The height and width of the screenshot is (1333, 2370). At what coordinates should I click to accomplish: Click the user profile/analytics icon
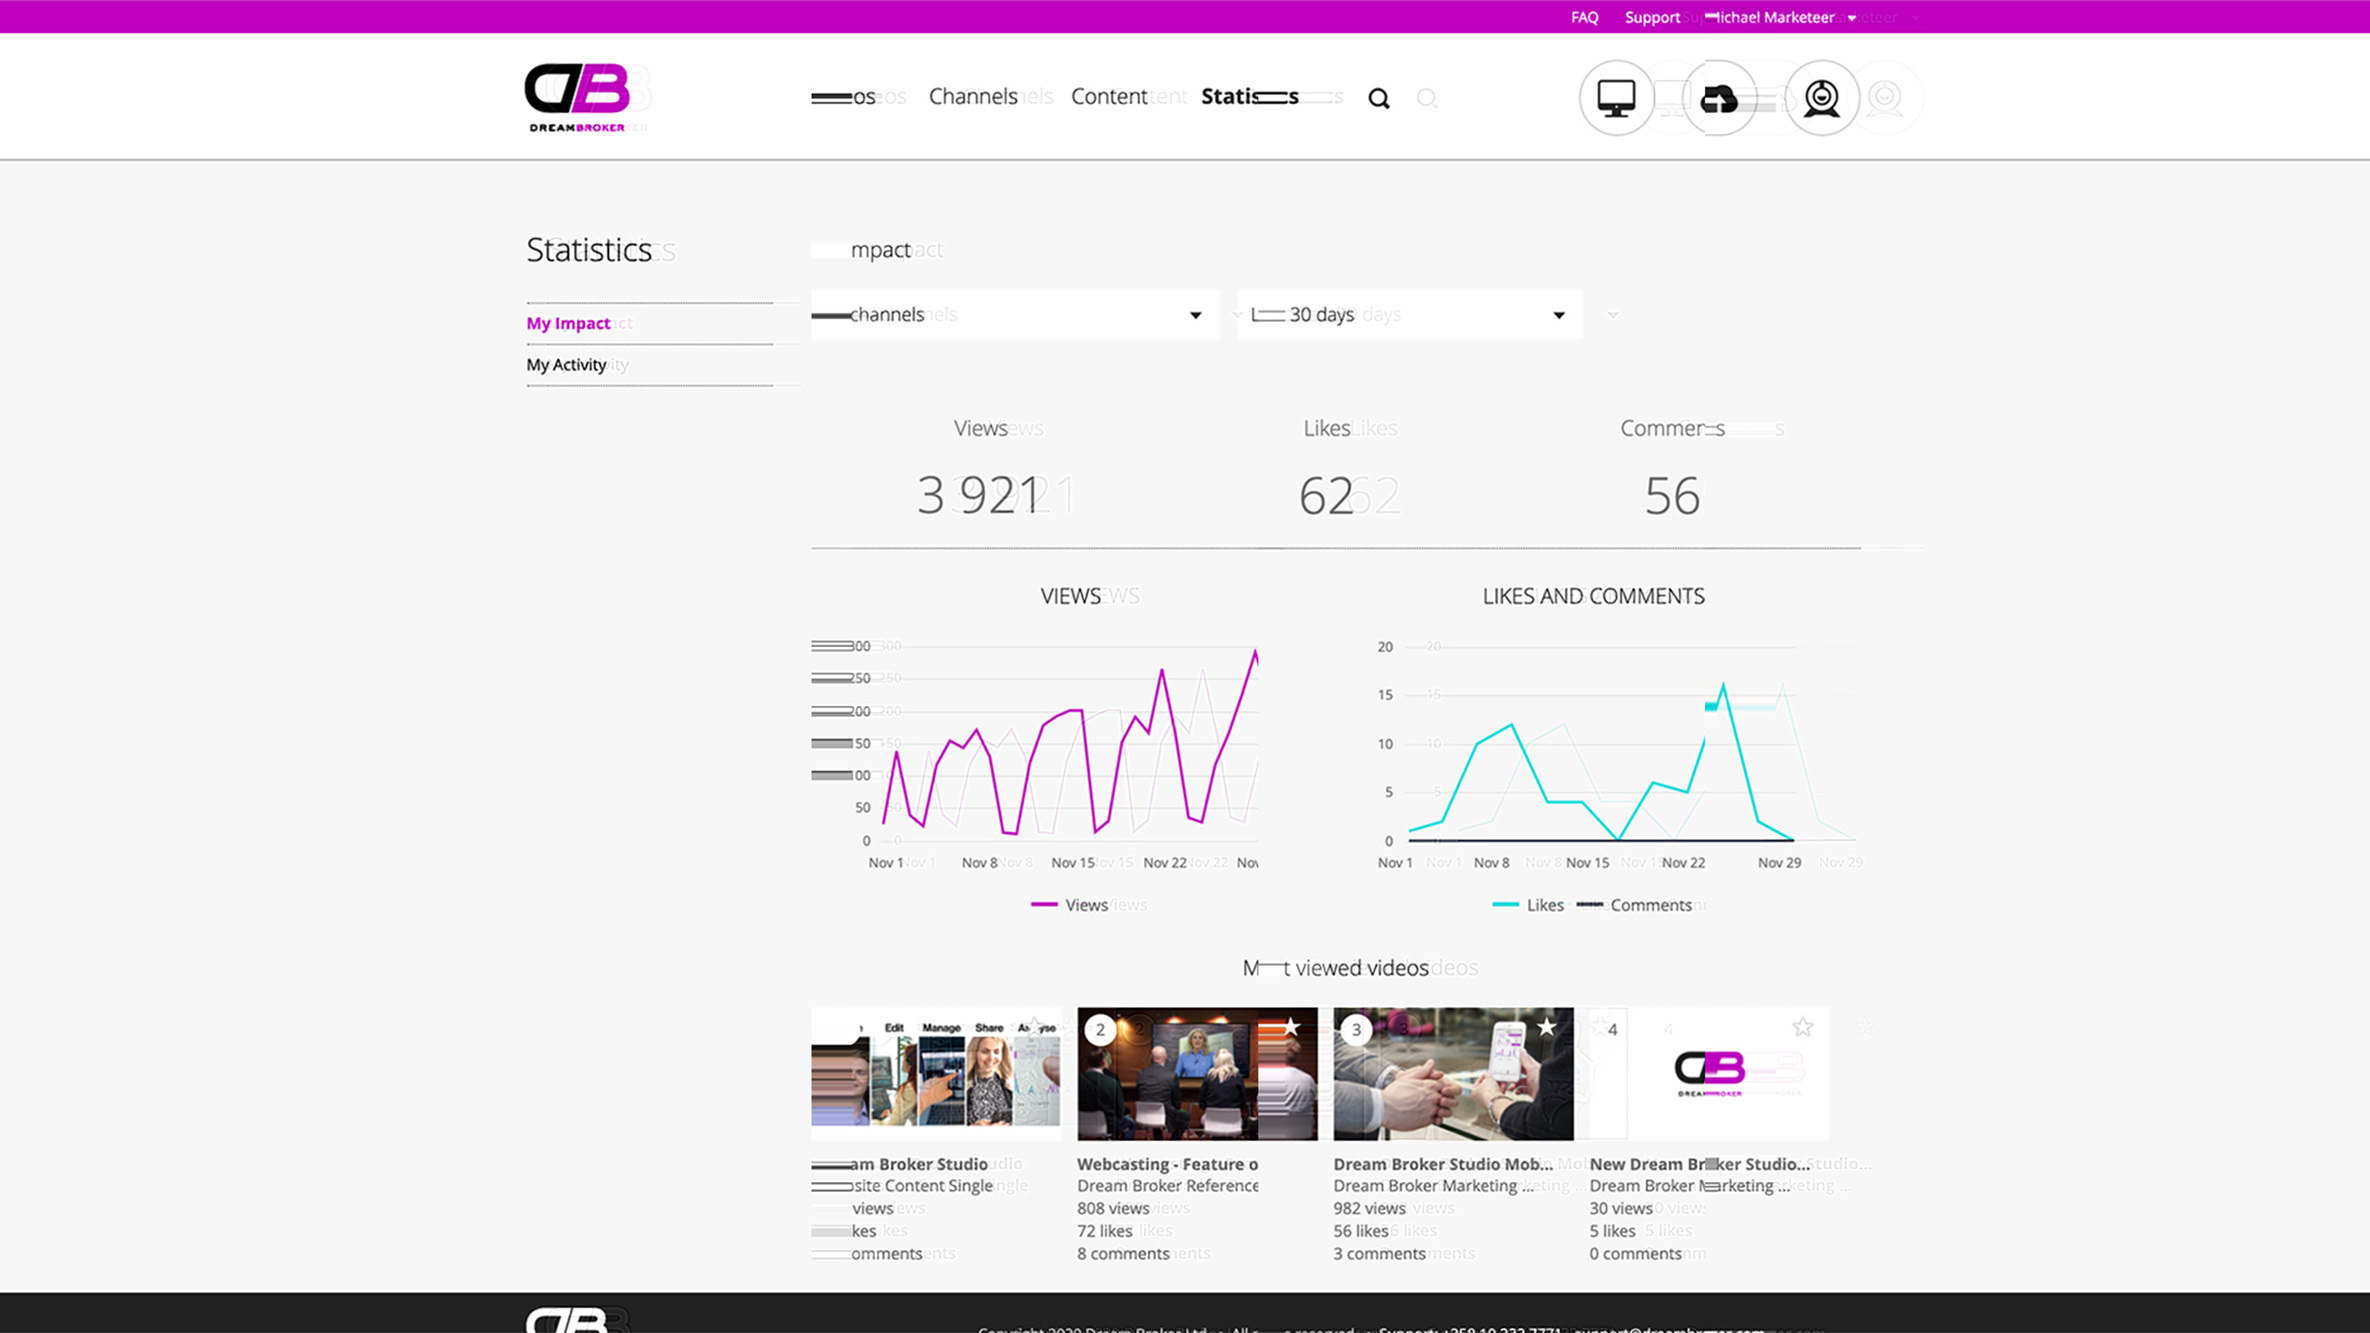coord(1821,96)
